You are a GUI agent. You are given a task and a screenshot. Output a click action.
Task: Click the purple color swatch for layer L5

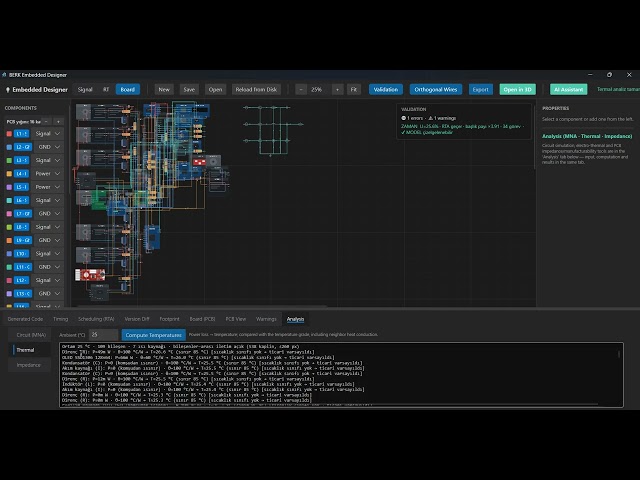(9, 187)
